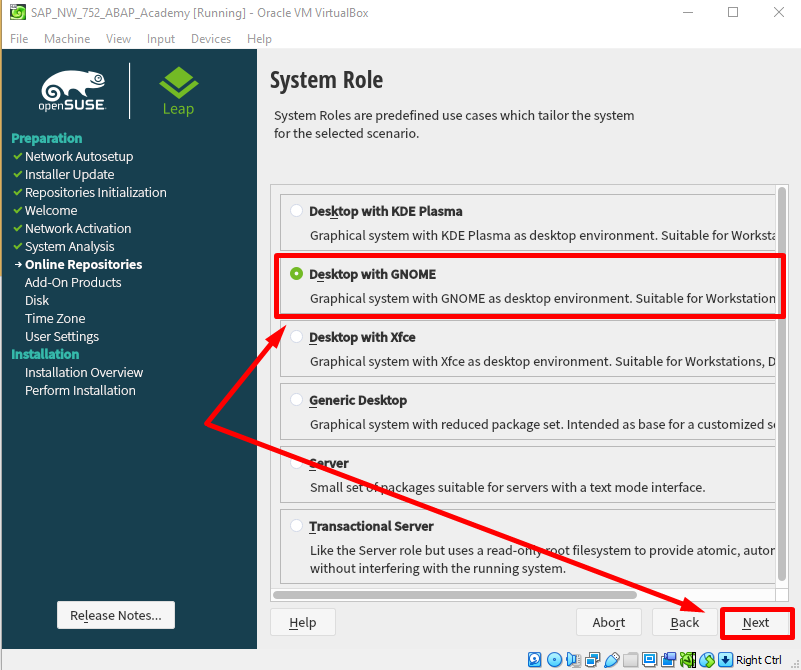Click the "System Analysis" step
801x670 pixels.
click(69, 247)
